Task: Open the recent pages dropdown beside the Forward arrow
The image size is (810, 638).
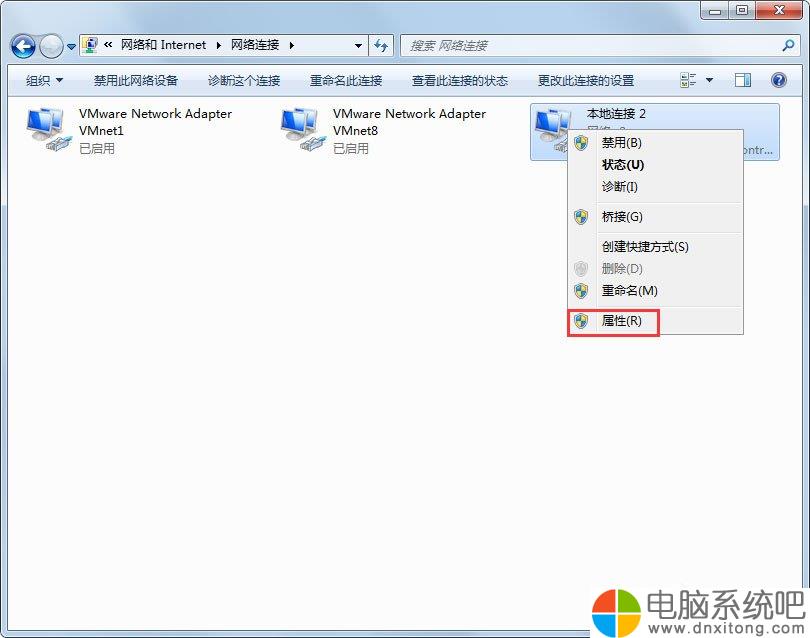Action: pos(71,47)
